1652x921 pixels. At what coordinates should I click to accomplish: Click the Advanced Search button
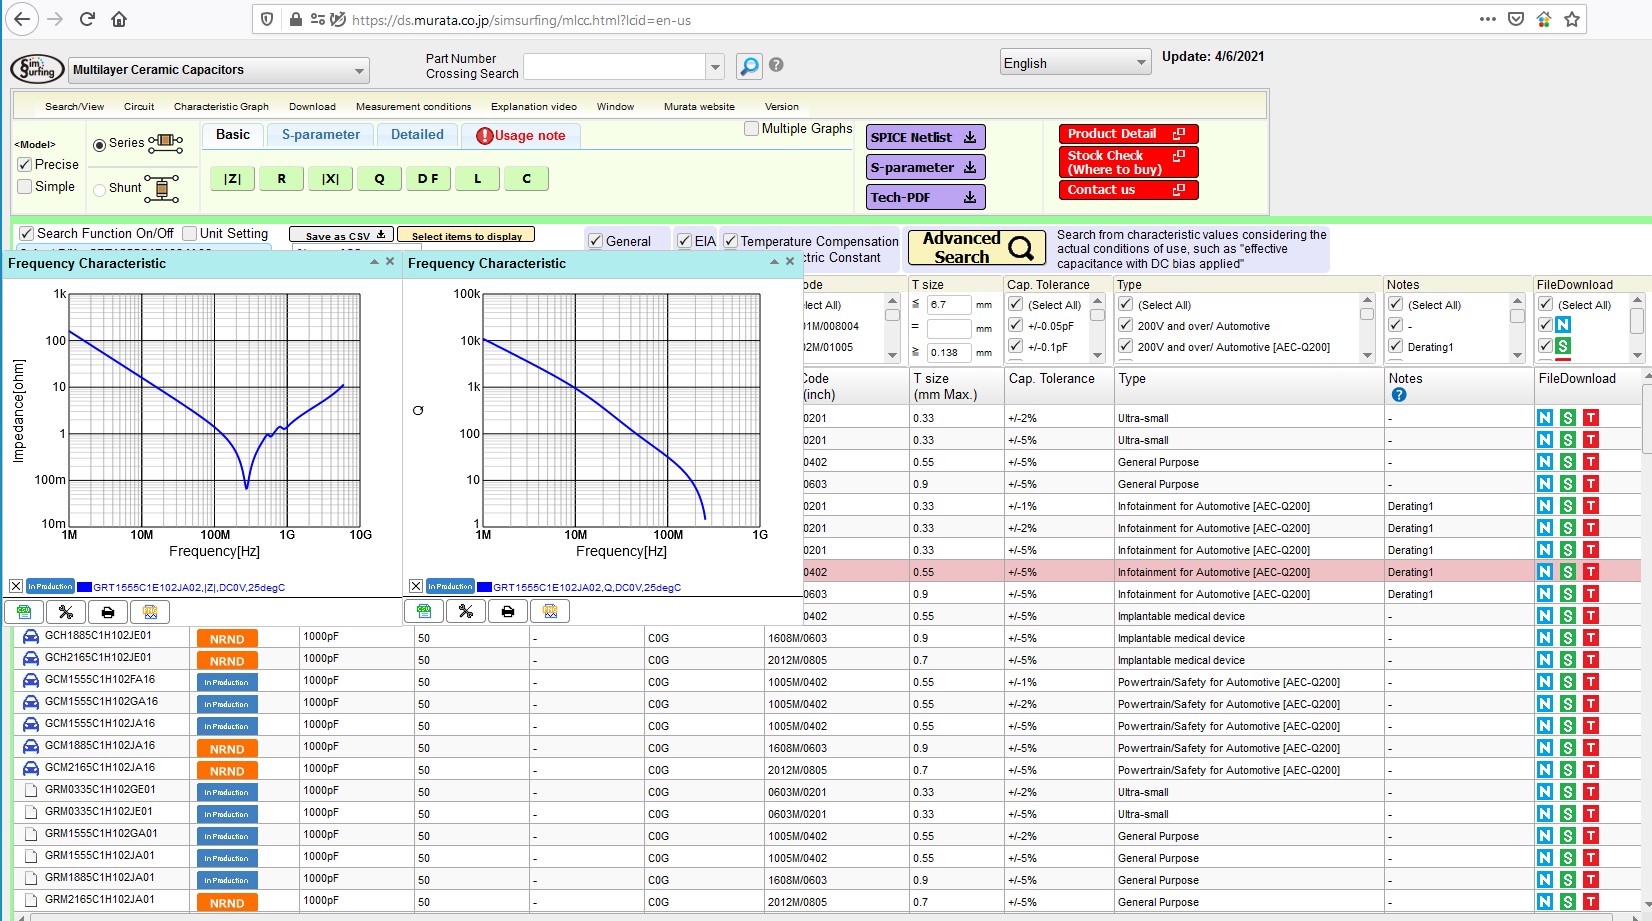pyautogui.click(x=976, y=247)
